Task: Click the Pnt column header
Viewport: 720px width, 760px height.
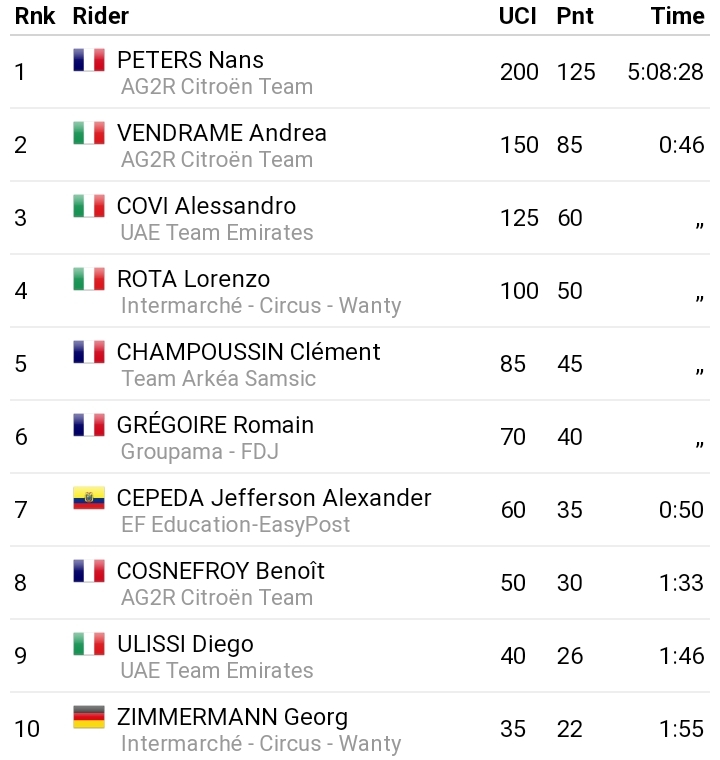Action: 575,16
